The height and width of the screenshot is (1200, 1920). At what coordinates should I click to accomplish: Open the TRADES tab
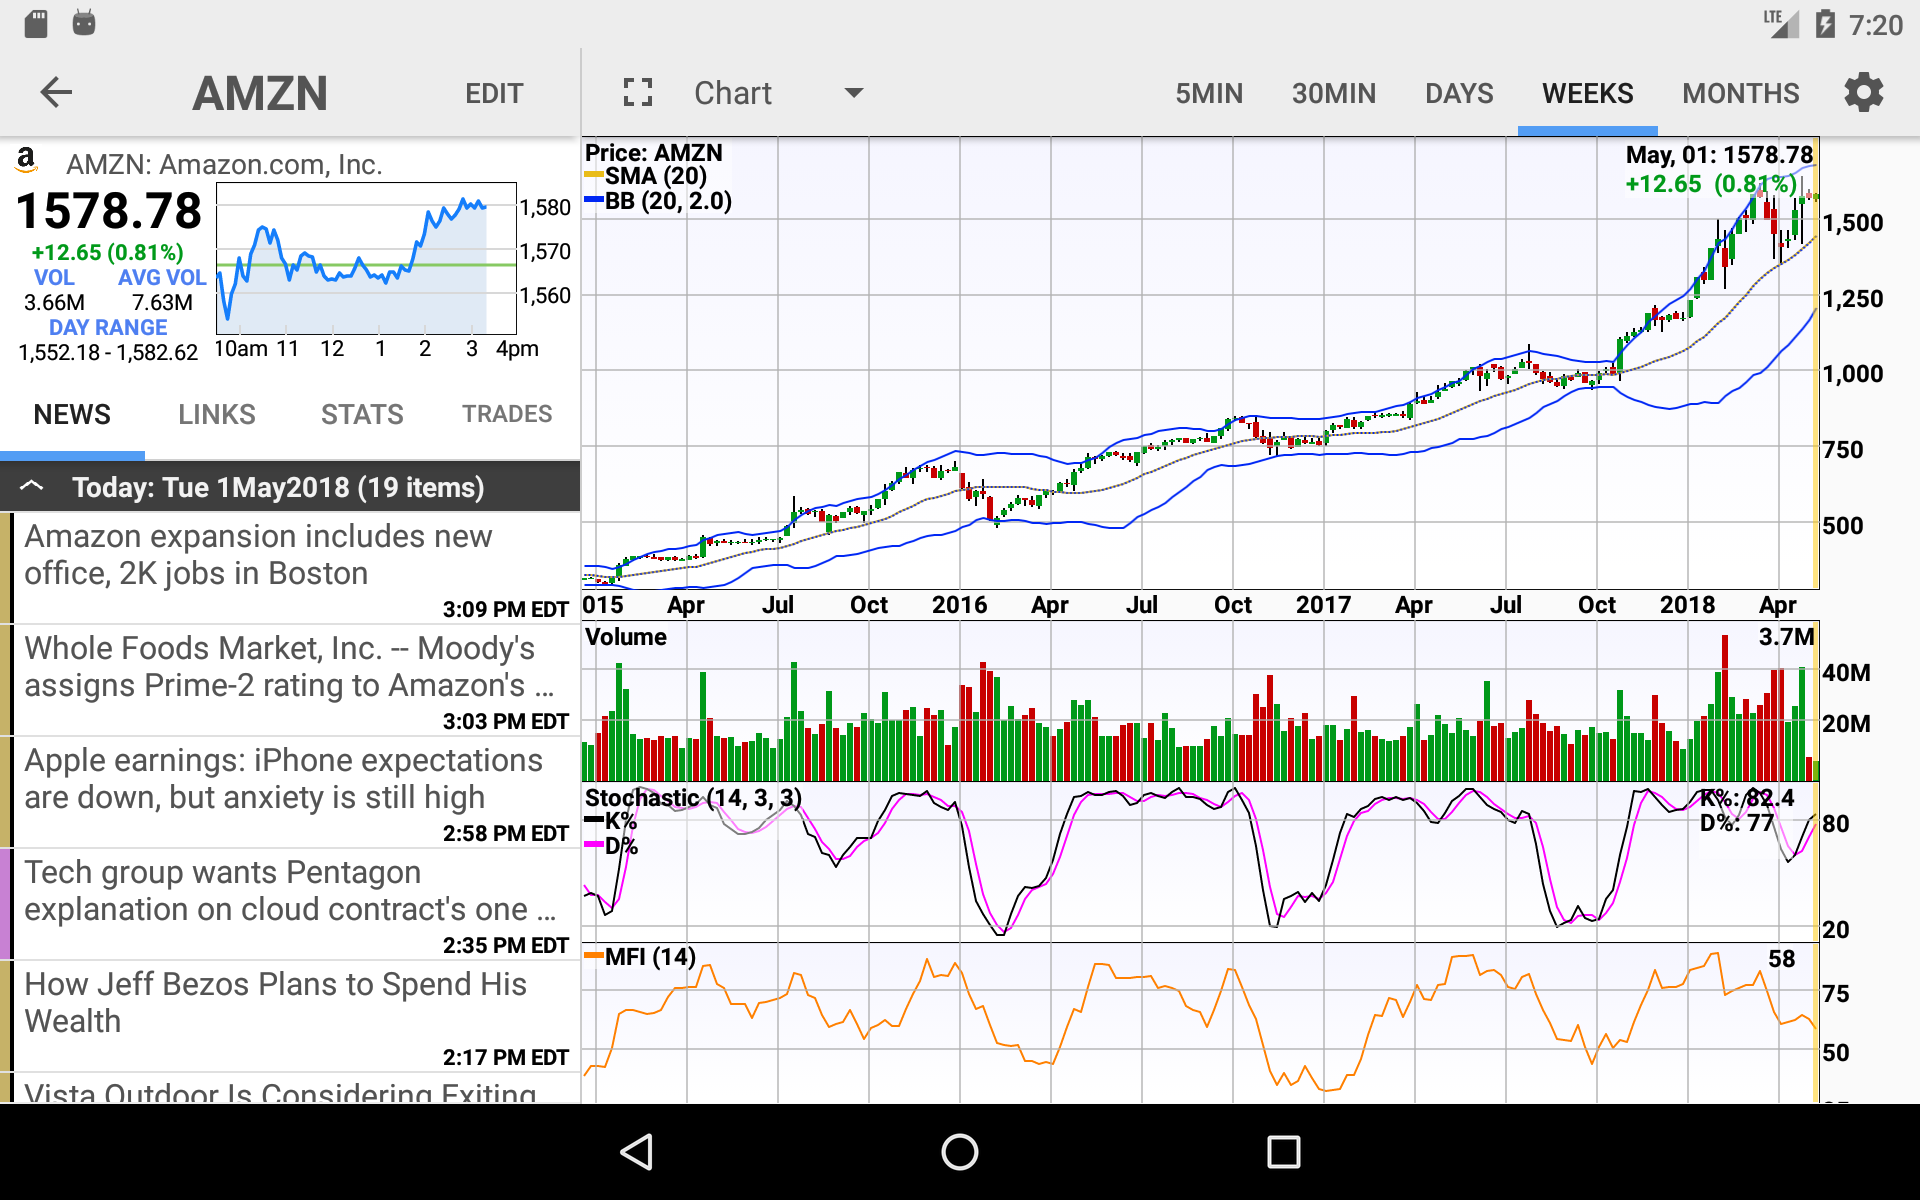507,415
